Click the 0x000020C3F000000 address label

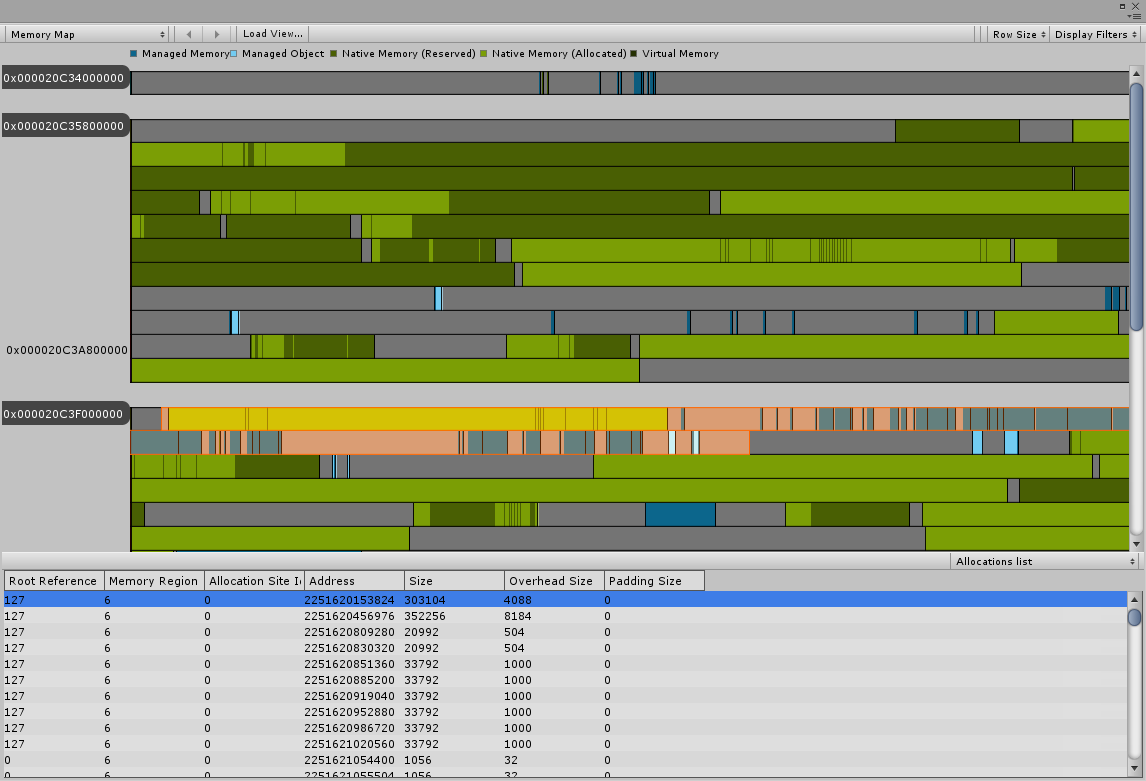[x=64, y=414]
